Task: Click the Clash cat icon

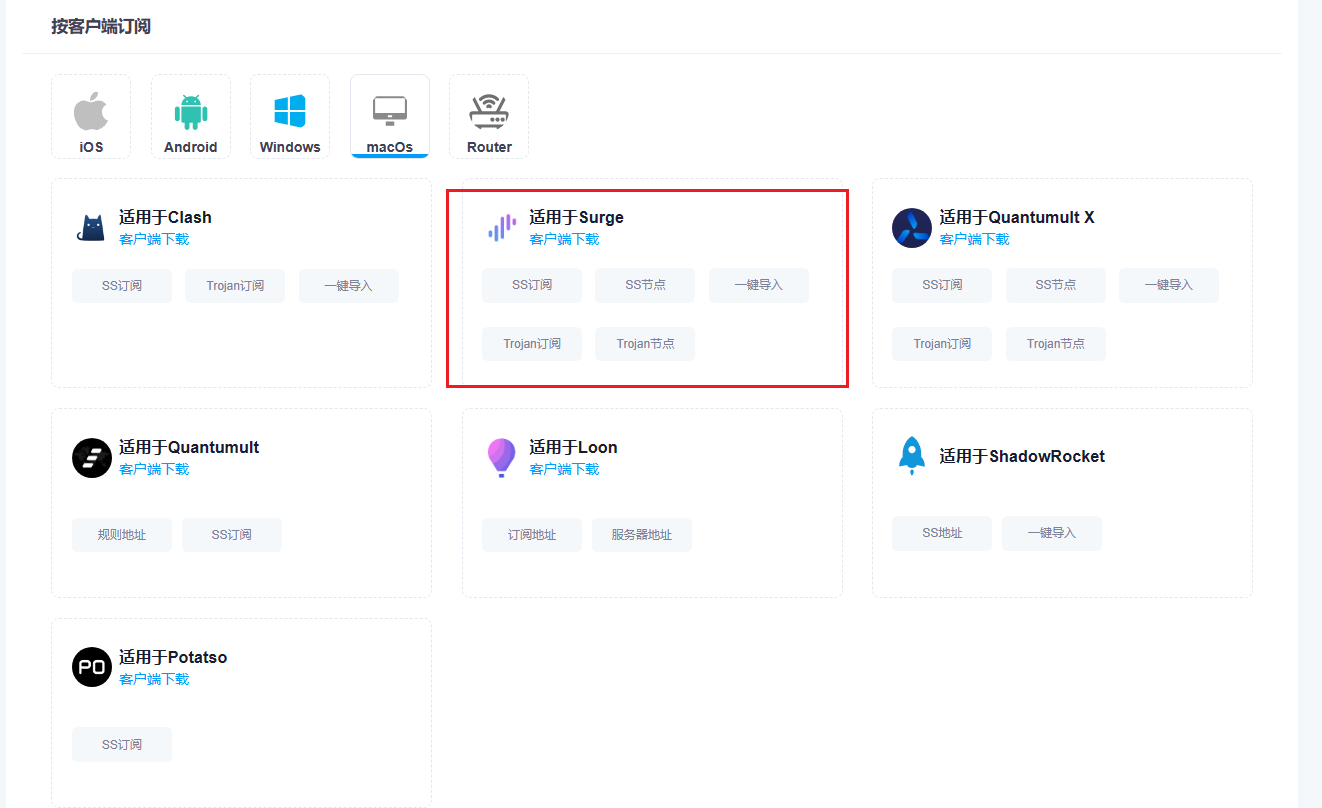Action: [x=91, y=228]
